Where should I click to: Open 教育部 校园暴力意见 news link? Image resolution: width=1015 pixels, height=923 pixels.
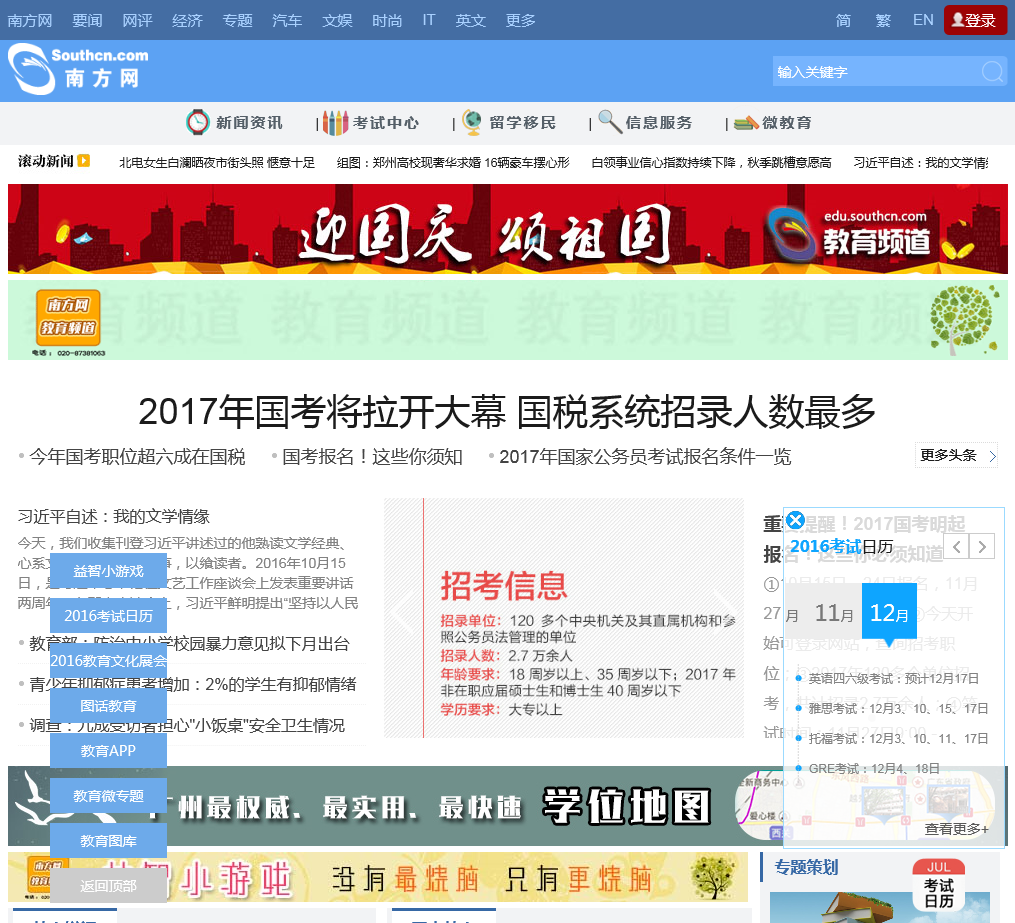coord(189,643)
